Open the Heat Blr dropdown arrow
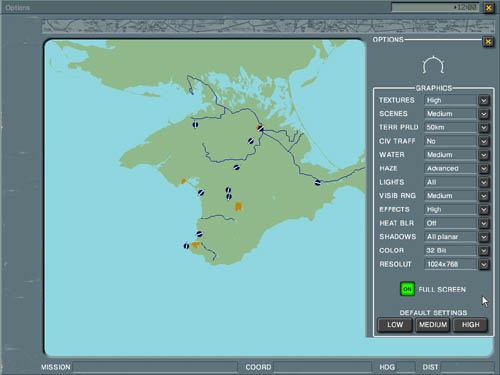The width and height of the screenshot is (500, 375). [x=484, y=223]
